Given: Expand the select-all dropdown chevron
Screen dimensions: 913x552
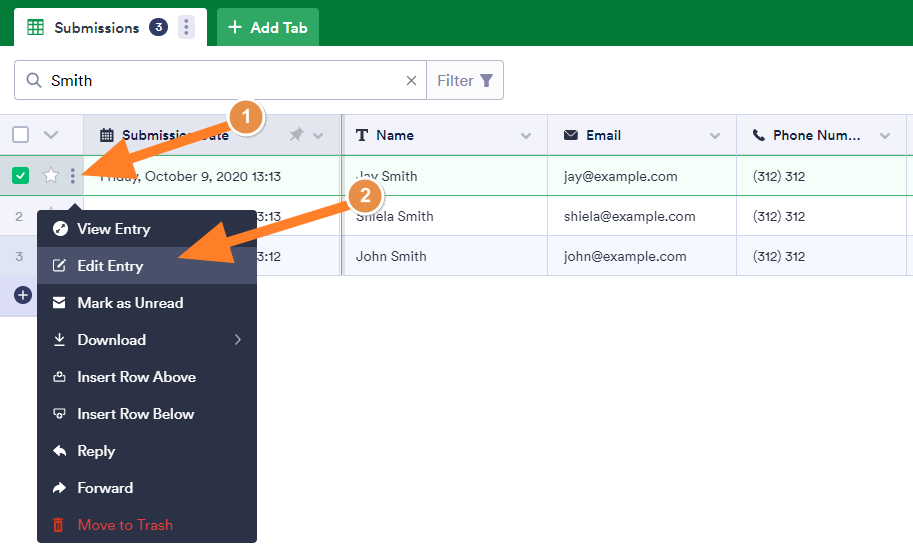Looking at the screenshot, I should tap(51, 135).
